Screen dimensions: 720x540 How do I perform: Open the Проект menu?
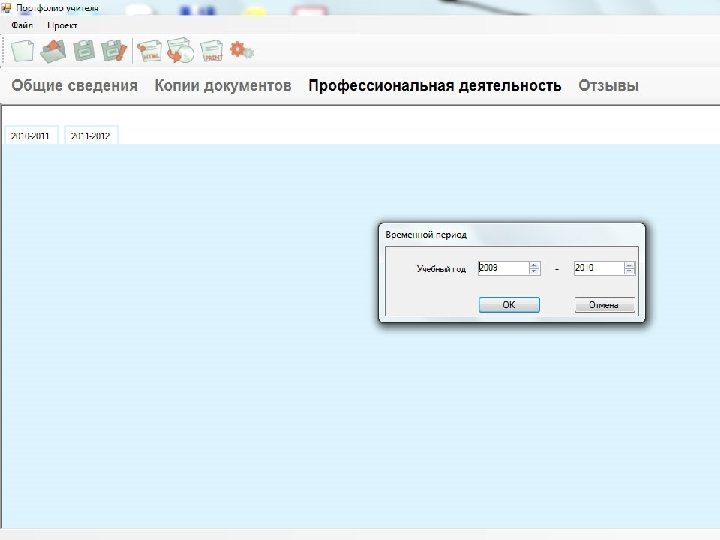click(62, 25)
